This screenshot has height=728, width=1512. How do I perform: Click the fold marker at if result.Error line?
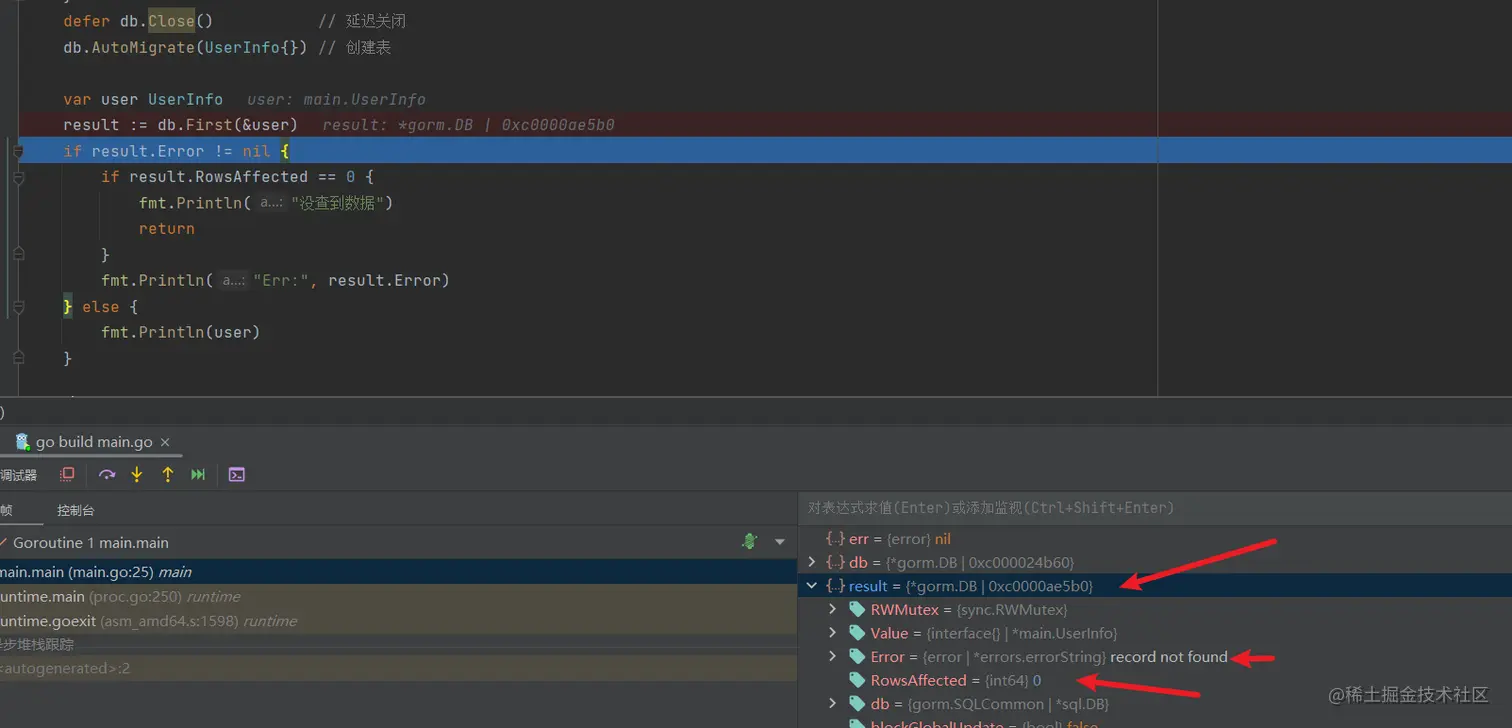pos(18,151)
